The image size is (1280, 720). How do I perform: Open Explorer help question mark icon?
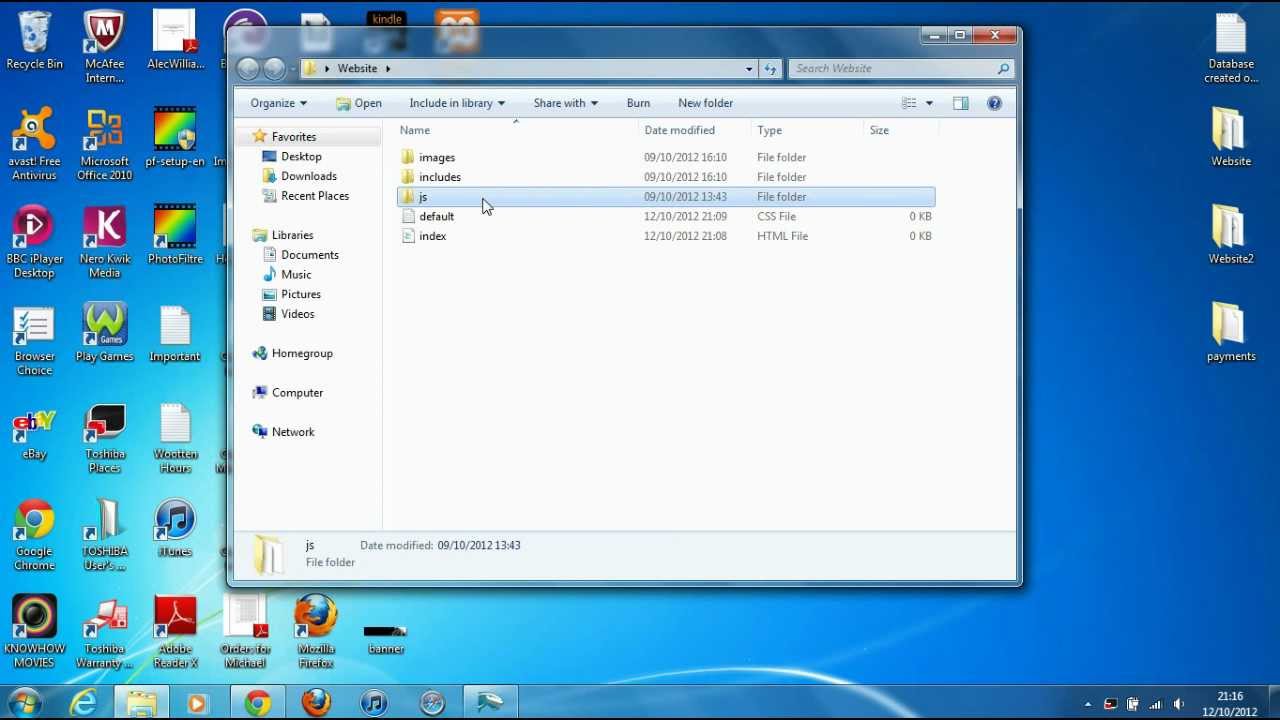click(x=994, y=103)
